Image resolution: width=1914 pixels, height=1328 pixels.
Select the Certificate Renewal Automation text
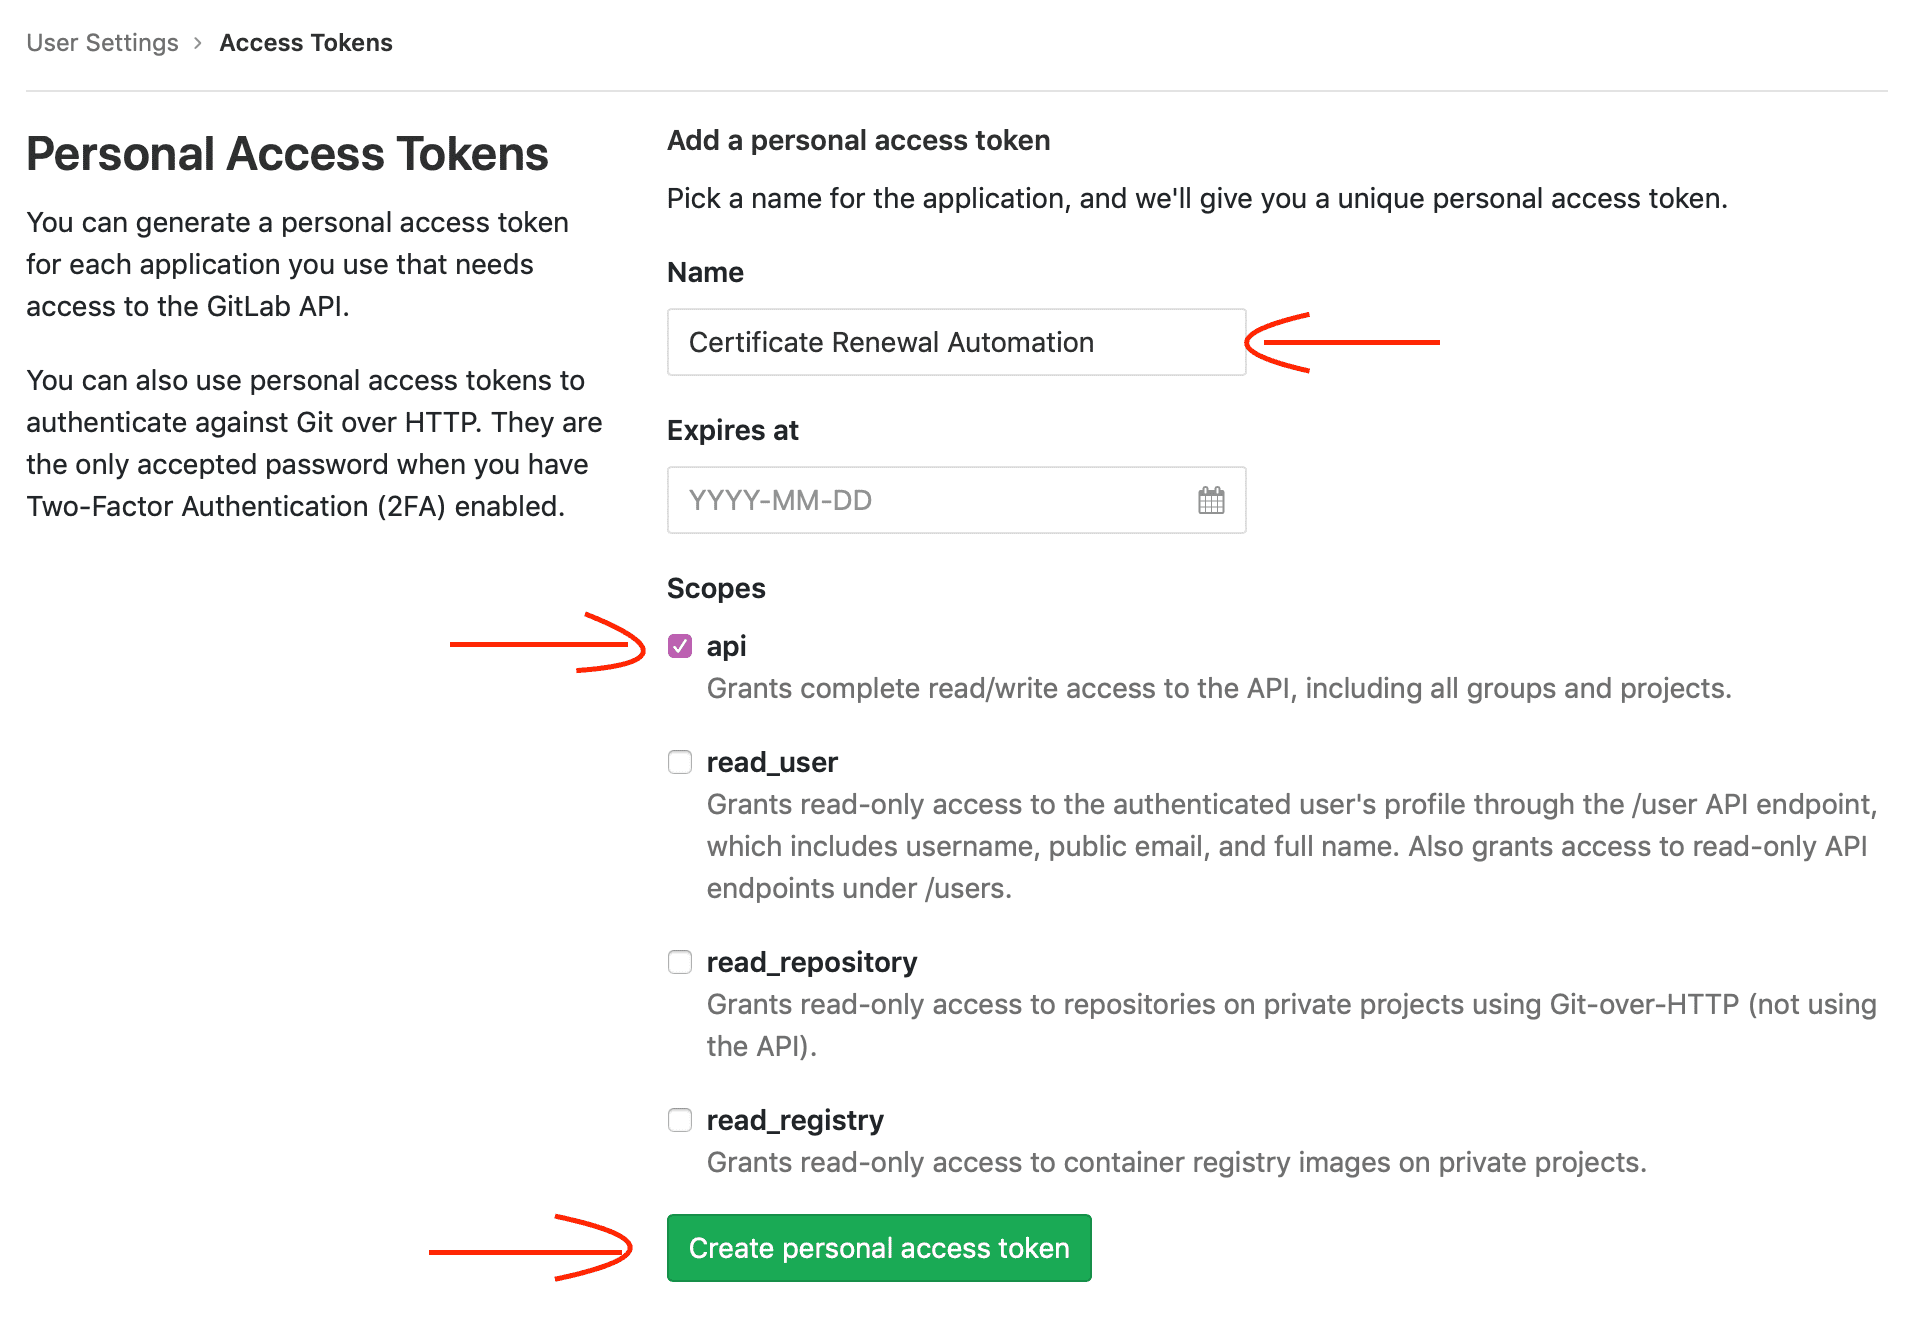891,342
